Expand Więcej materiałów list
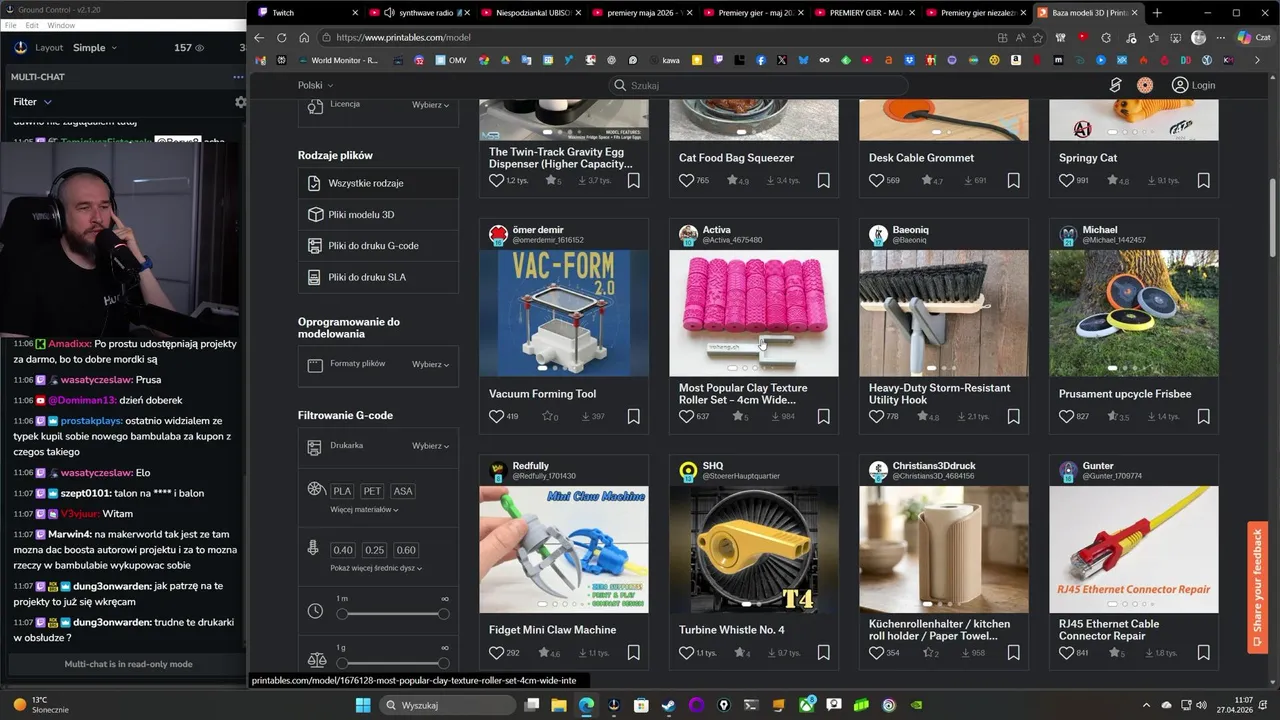Image resolution: width=1280 pixels, height=720 pixels. point(364,510)
